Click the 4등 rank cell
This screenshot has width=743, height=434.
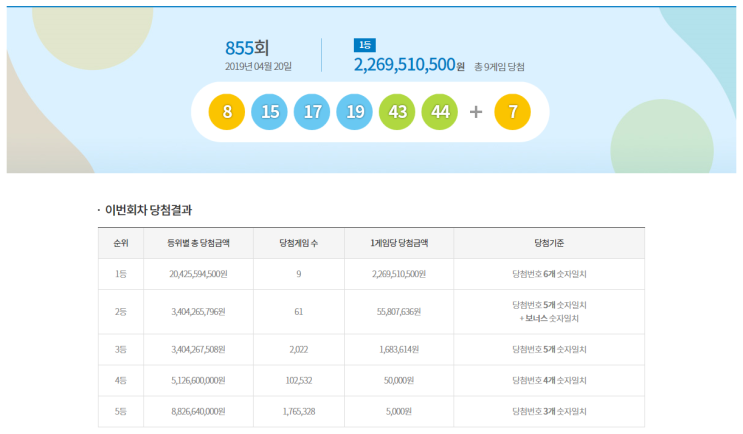coord(121,380)
